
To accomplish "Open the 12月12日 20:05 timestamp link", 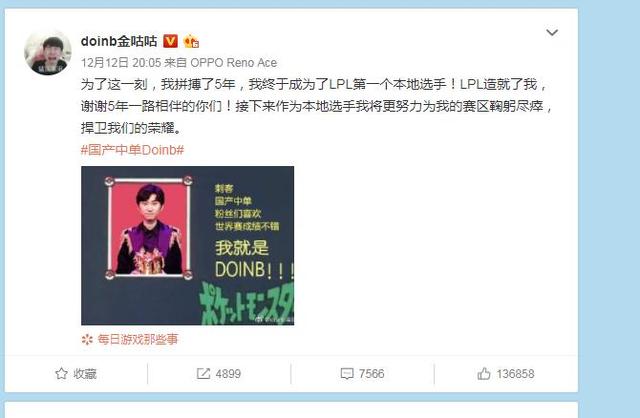I will [121, 62].
